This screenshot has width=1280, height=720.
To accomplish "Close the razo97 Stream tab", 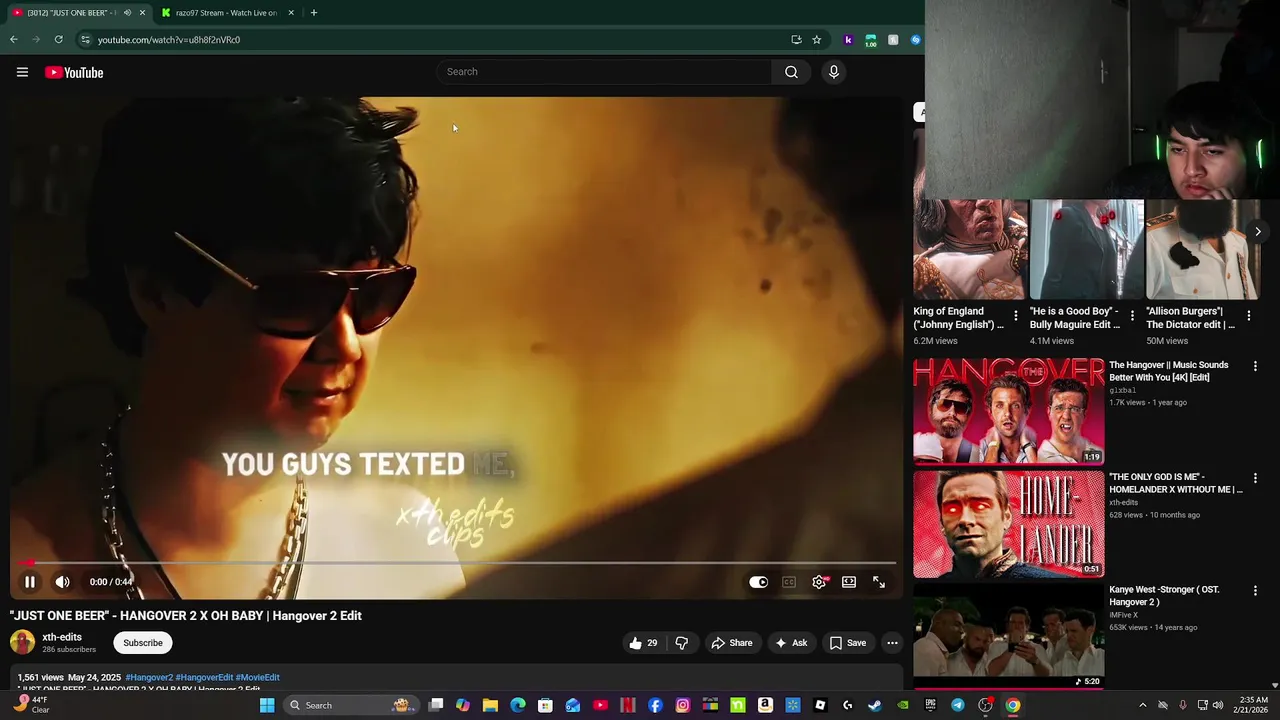I will click(291, 13).
